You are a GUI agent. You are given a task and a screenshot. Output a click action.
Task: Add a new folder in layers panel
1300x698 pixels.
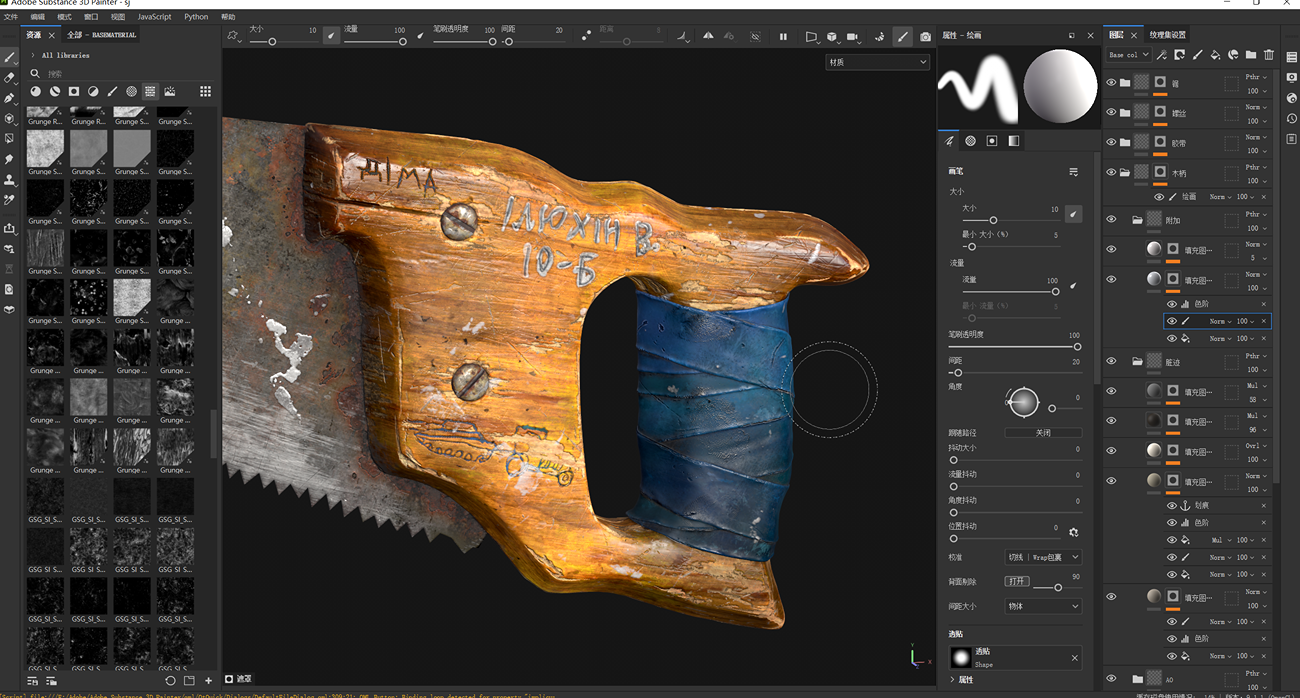coord(1251,55)
